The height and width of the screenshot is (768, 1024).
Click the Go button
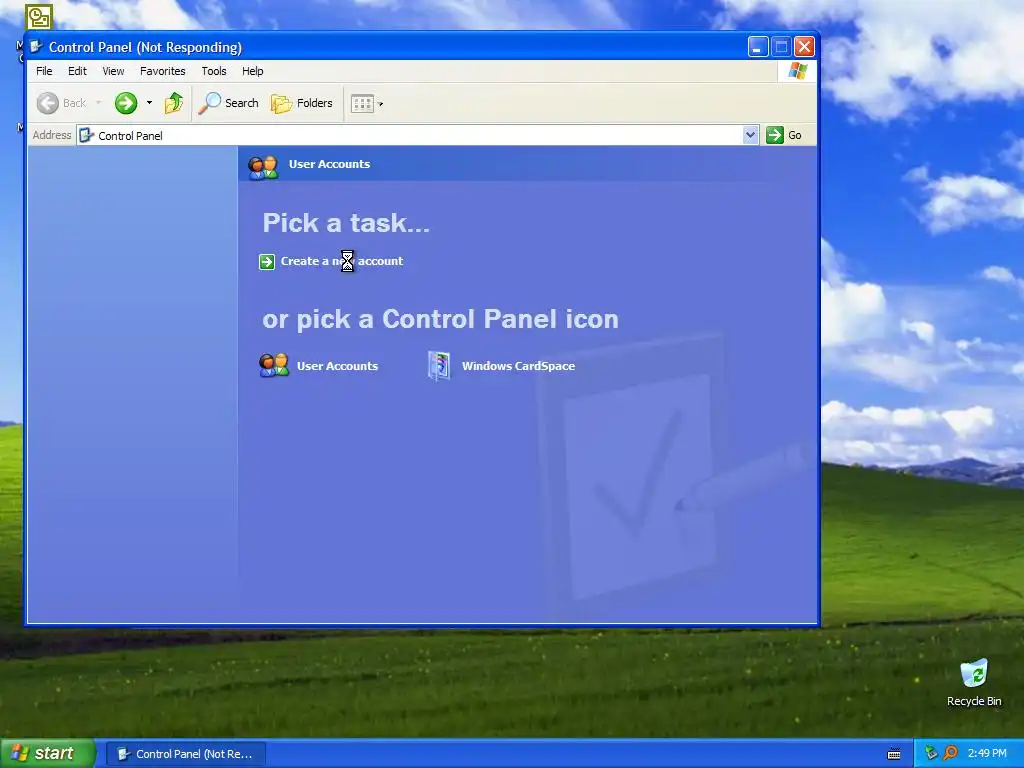click(784, 135)
